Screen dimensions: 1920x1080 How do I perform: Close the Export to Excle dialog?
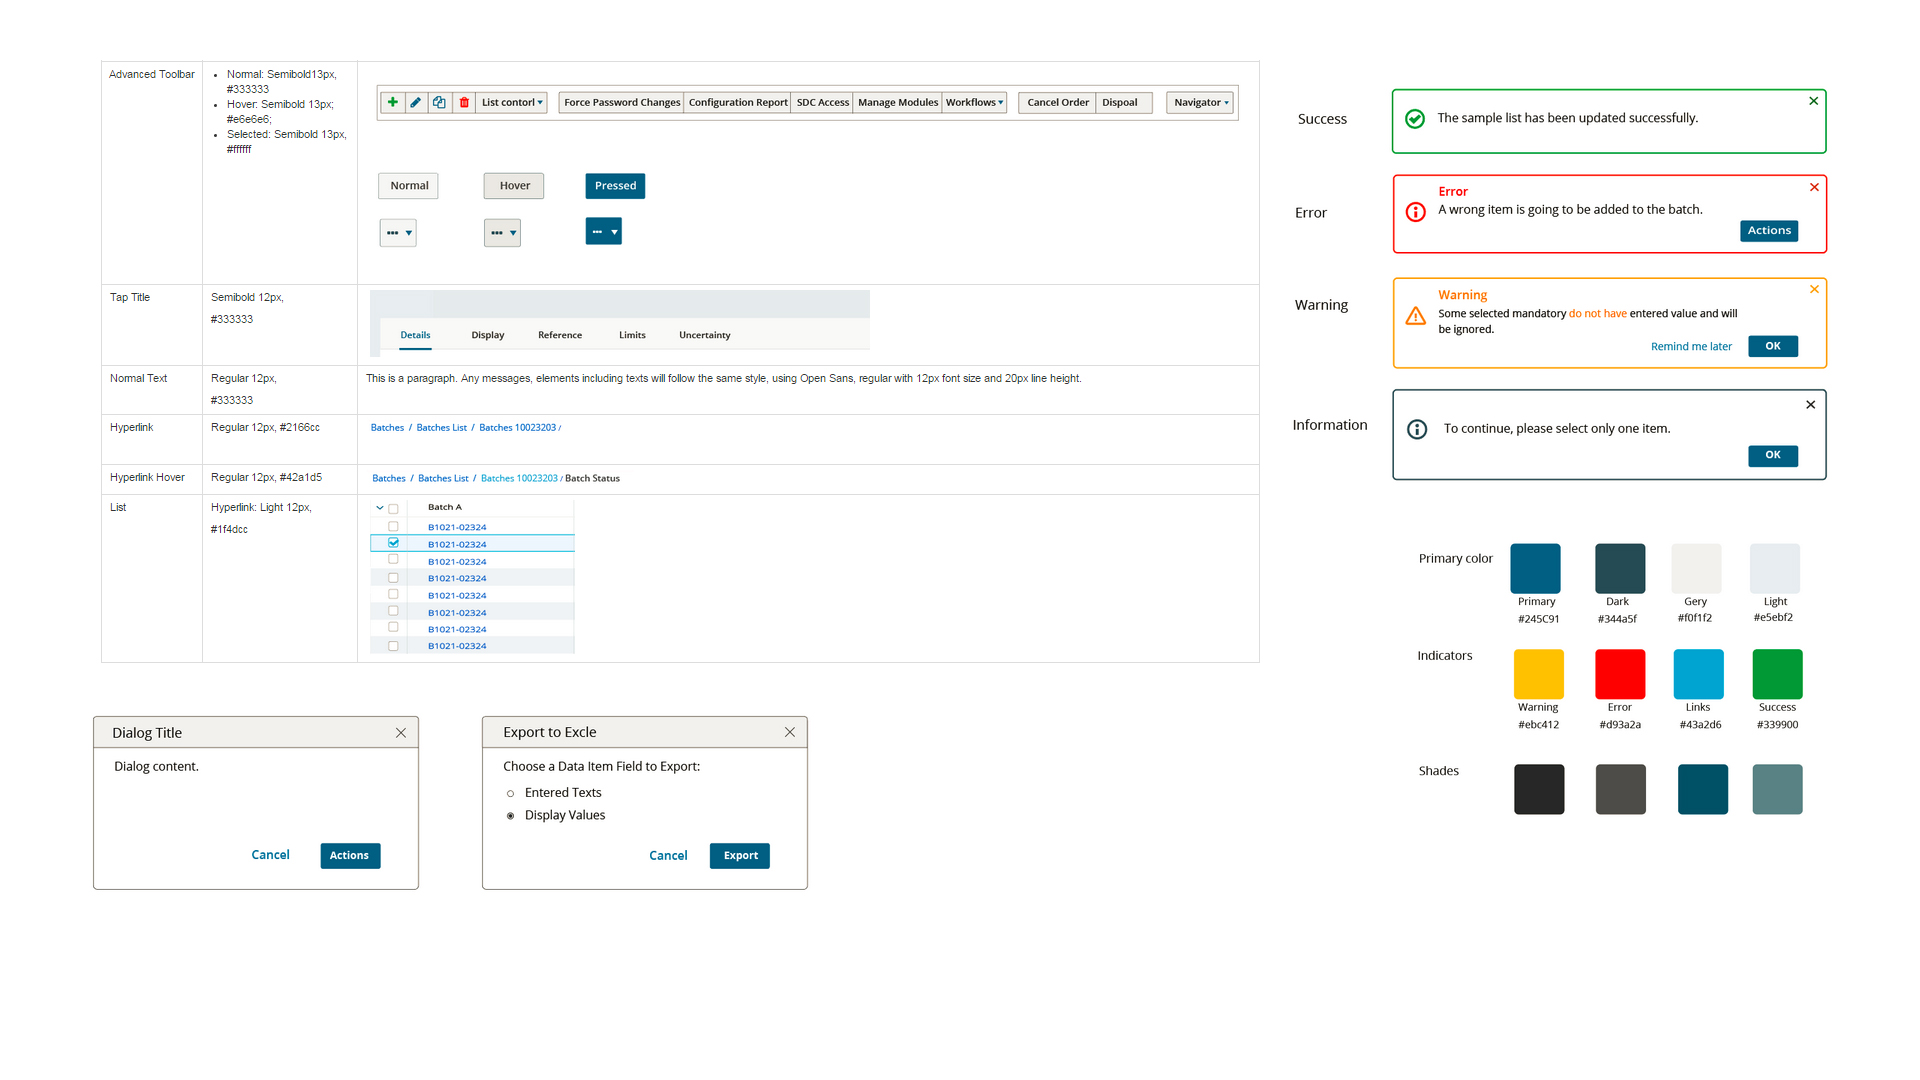pyautogui.click(x=789, y=733)
